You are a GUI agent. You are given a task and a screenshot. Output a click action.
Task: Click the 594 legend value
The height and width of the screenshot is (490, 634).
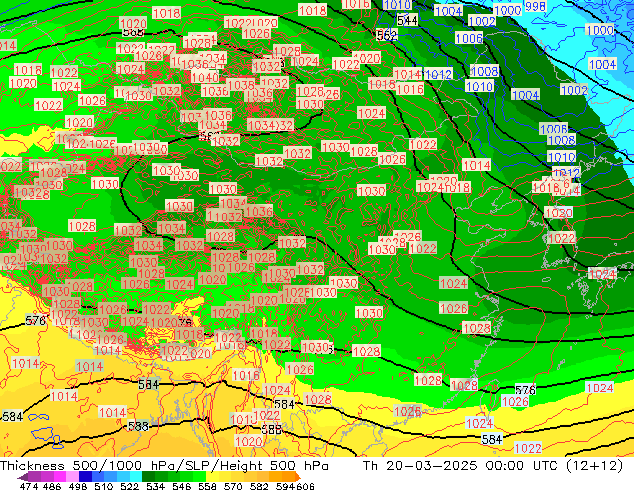click(x=285, y=486)
